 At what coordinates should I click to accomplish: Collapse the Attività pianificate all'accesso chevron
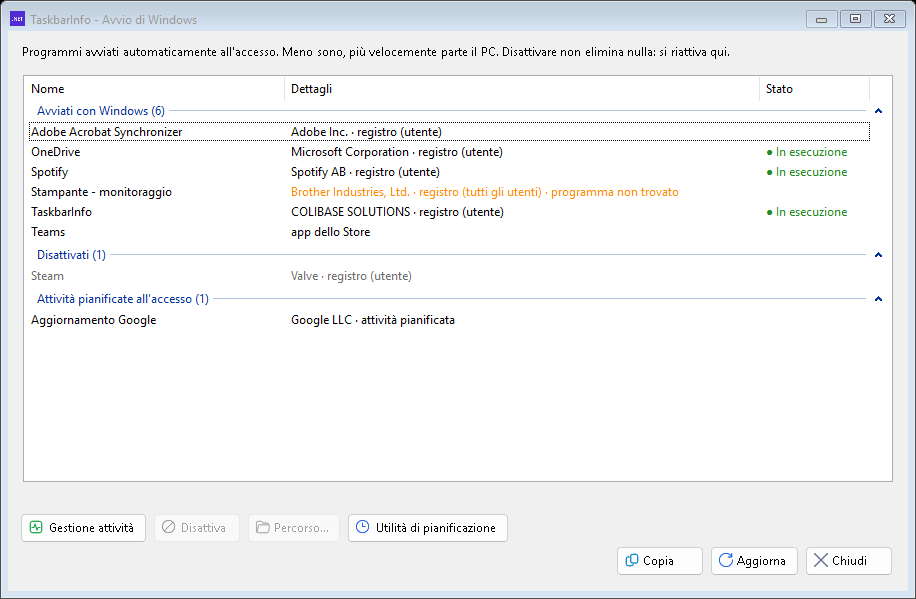tap(878, 299)
